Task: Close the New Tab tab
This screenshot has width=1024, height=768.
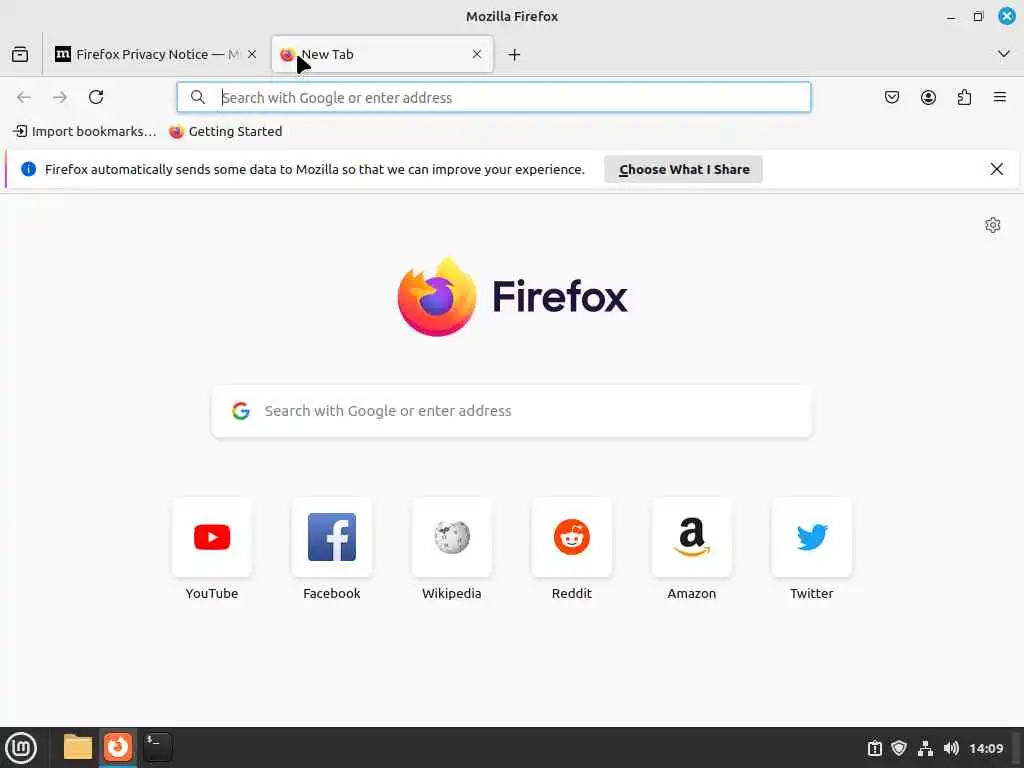Action: pos(477,54)
